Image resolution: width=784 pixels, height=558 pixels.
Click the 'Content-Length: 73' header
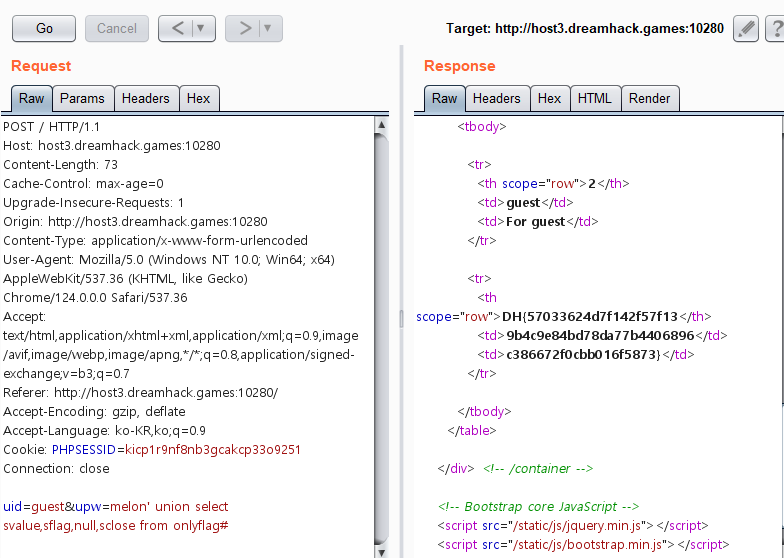60,164
